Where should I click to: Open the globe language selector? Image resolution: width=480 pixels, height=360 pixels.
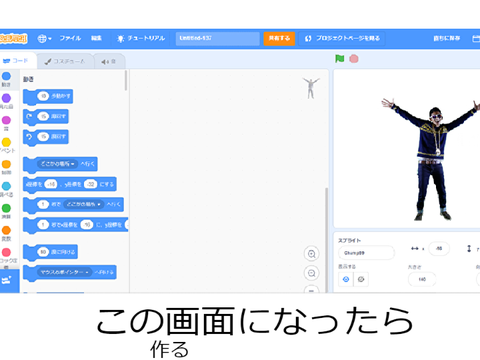click(44, 39)
